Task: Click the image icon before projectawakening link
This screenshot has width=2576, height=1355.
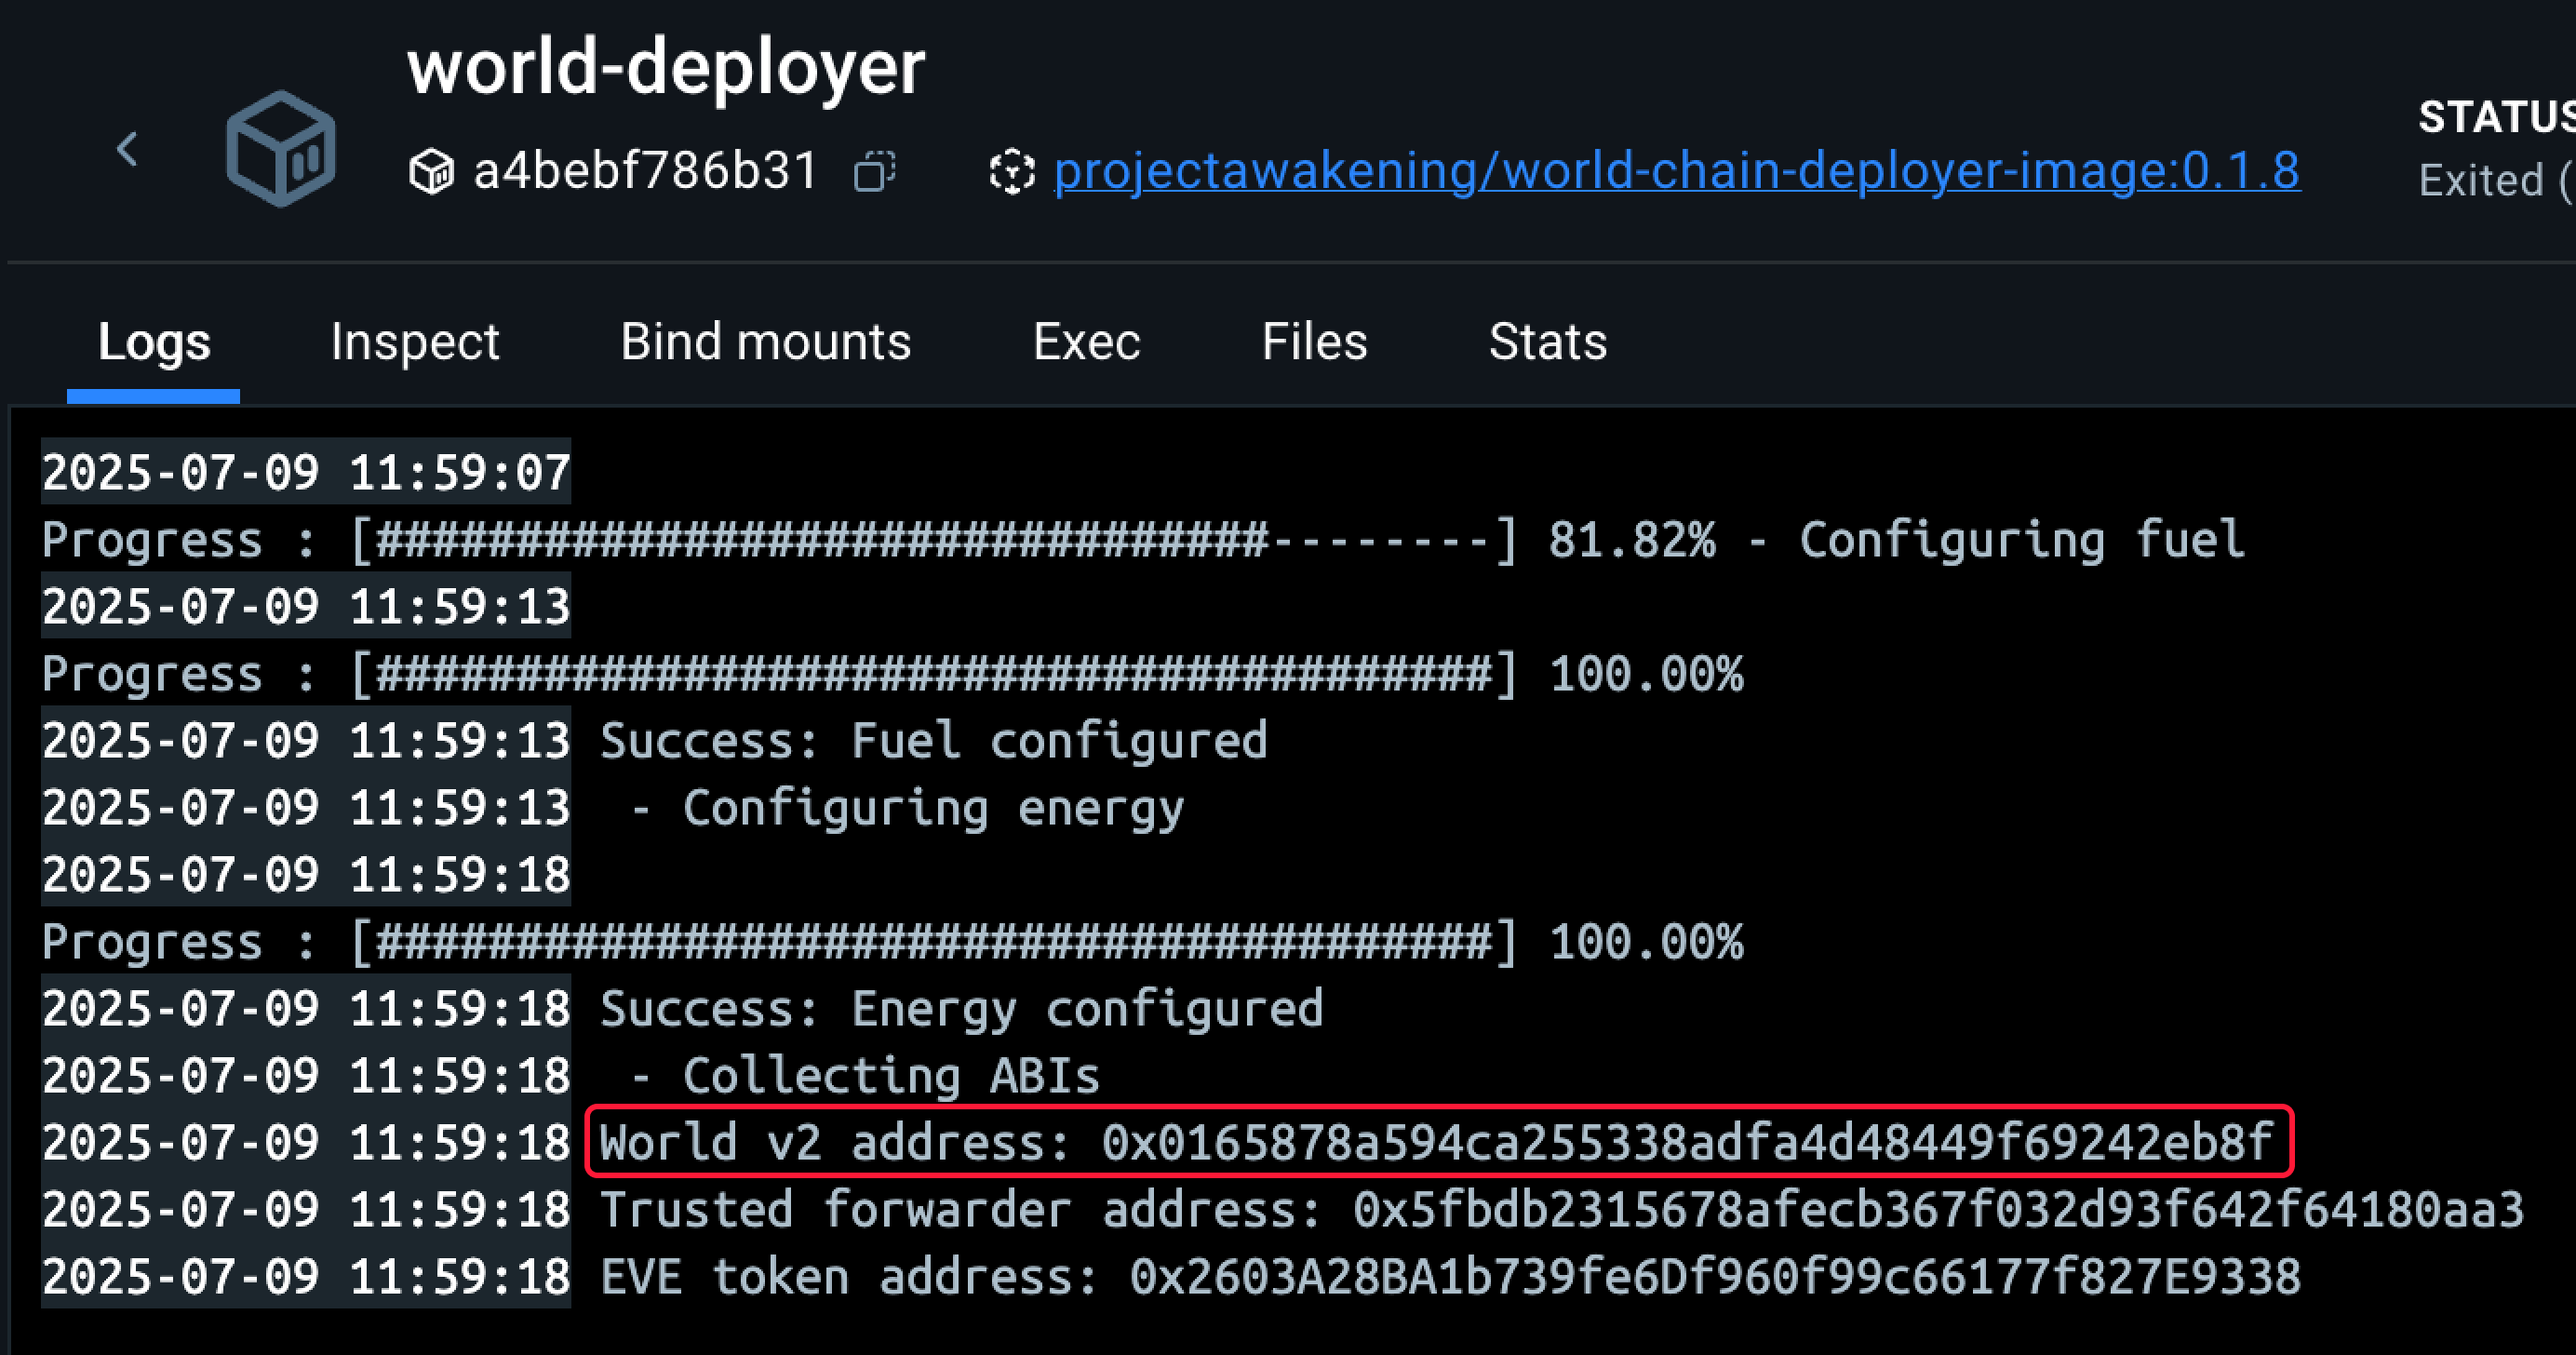Action: tap(1011, 171)
